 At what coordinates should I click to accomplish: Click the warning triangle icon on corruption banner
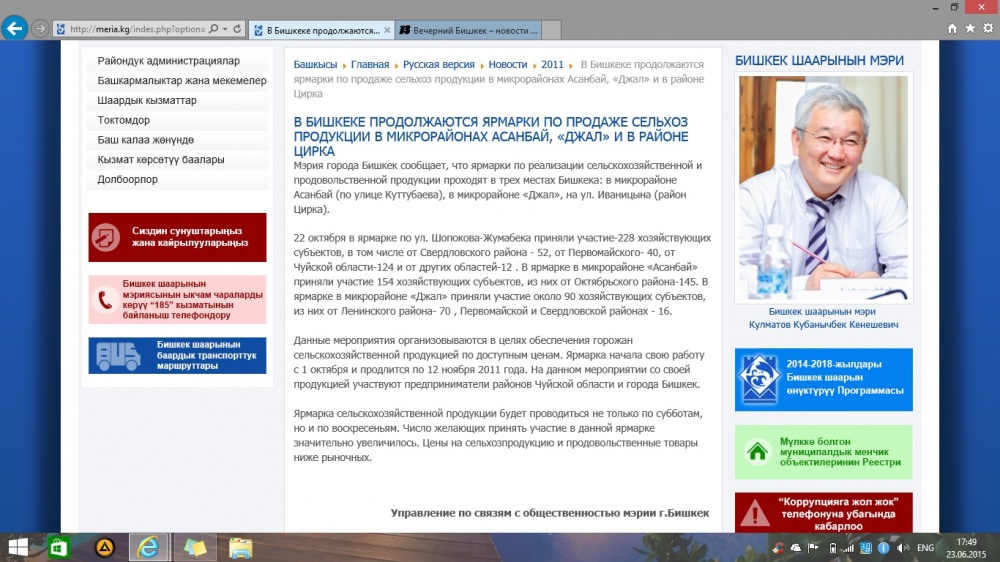tap(755, 514)
